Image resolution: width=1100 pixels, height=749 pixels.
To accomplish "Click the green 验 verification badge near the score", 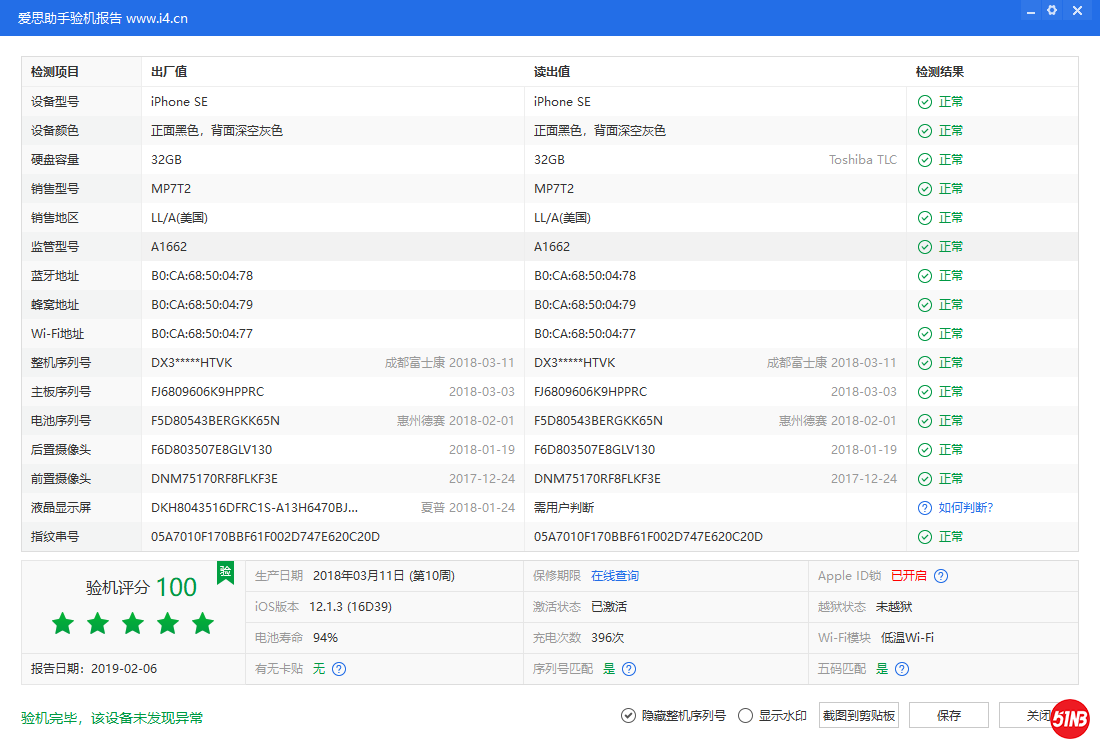I will pyautogui.click(x=225, y=573).
